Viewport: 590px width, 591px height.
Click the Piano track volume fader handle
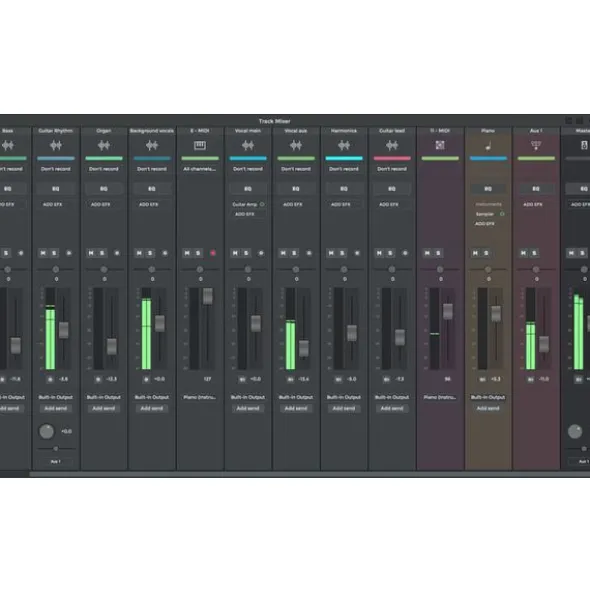point(496,314)
